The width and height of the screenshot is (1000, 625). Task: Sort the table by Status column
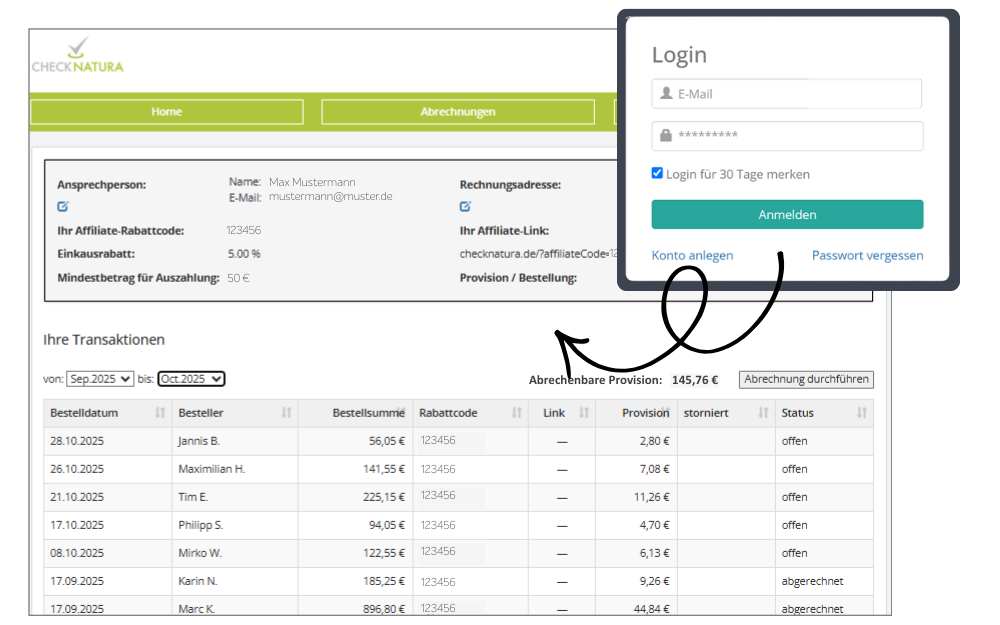pyautogui.click(x=860, y=412)
